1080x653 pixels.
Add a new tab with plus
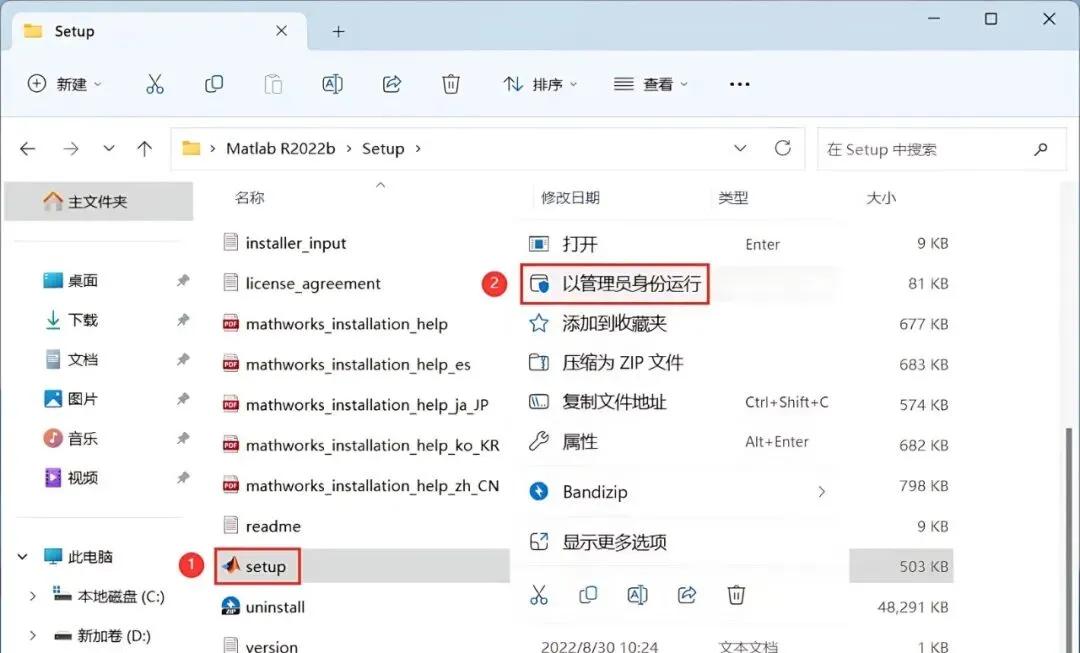click(338, 32)
